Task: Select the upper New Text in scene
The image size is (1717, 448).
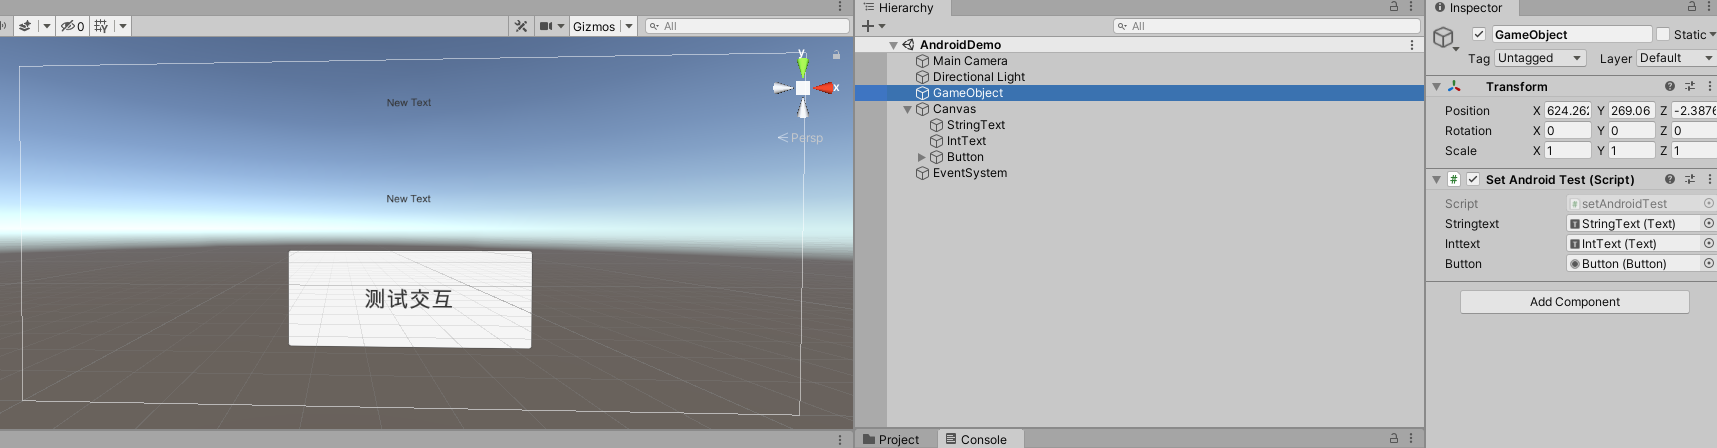Action: click(x=409, y=103)
